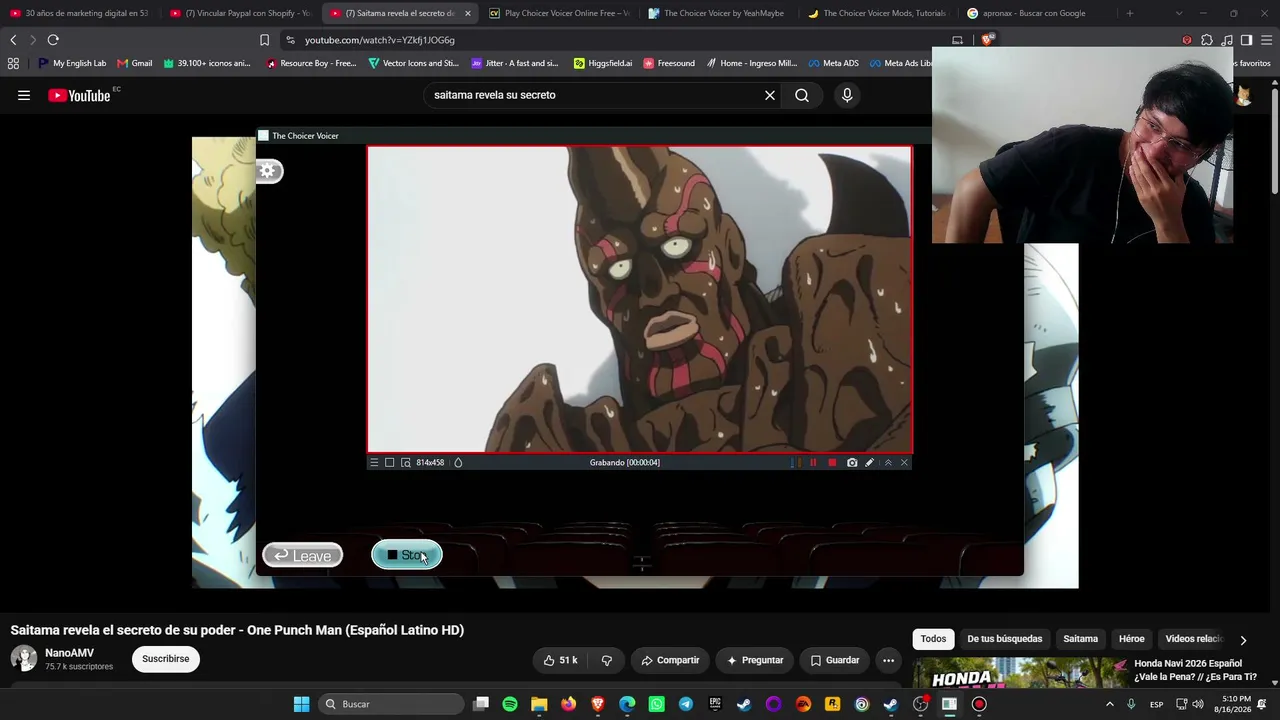1280x720 pixels.
Task: Select the Saitama filter chip
Action: (1080, 639)
